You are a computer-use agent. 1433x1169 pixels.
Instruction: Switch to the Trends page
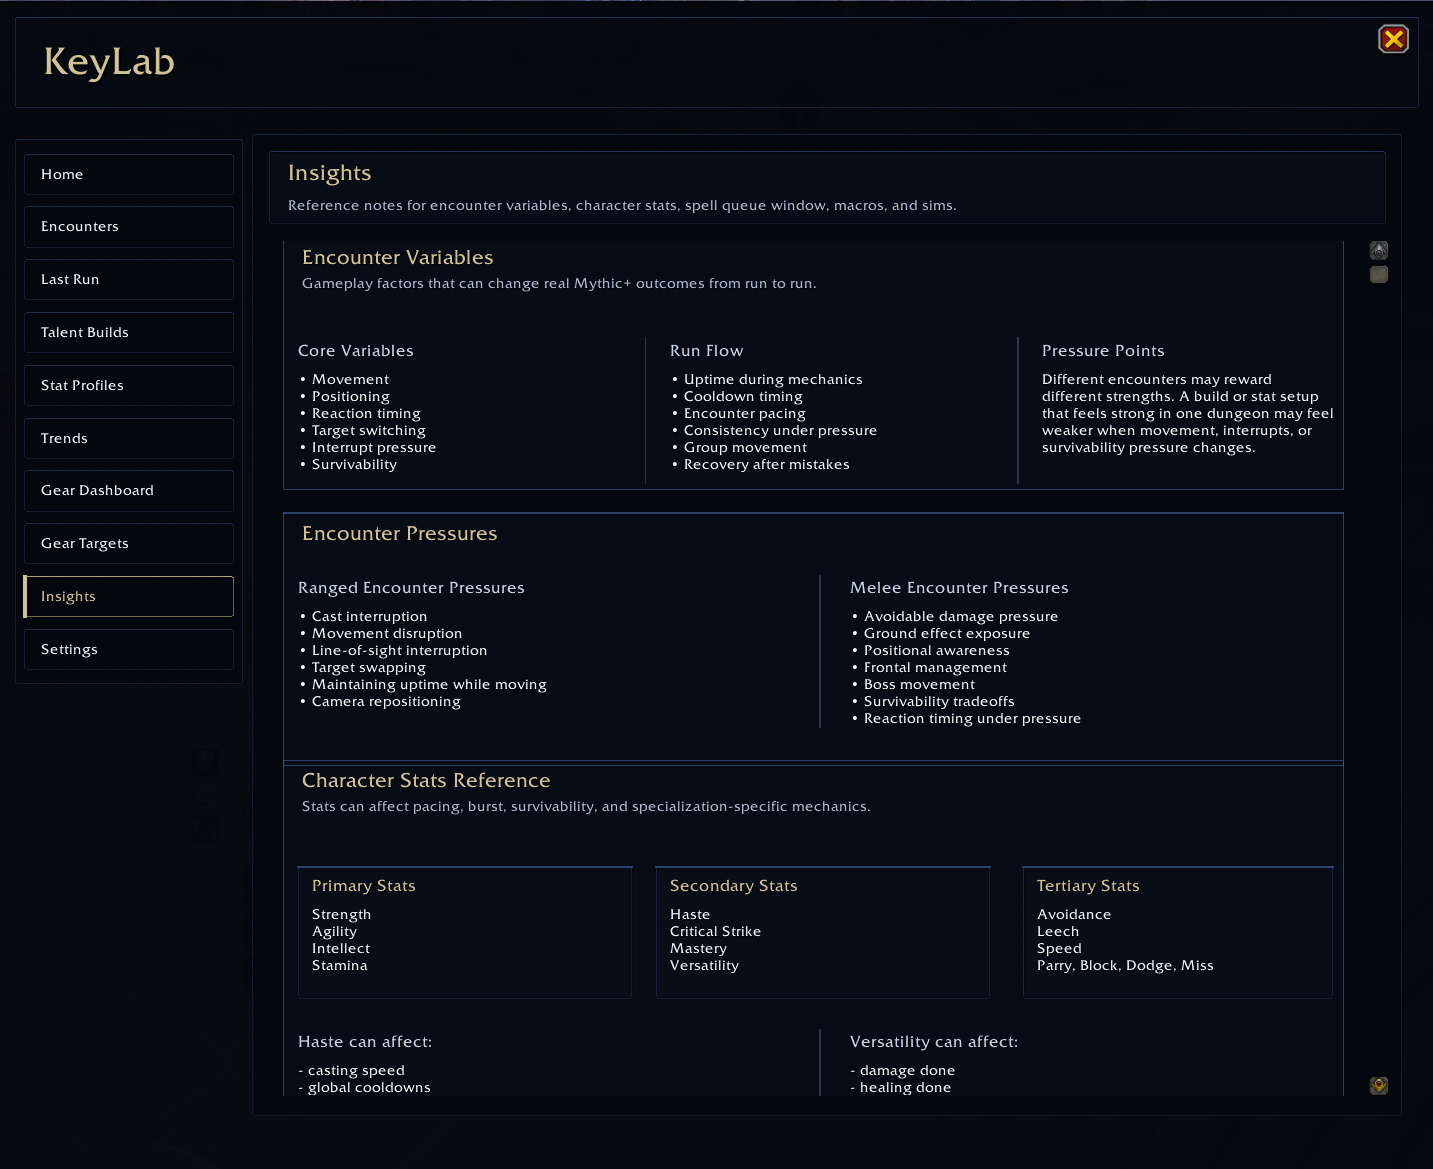pos(129,438)
